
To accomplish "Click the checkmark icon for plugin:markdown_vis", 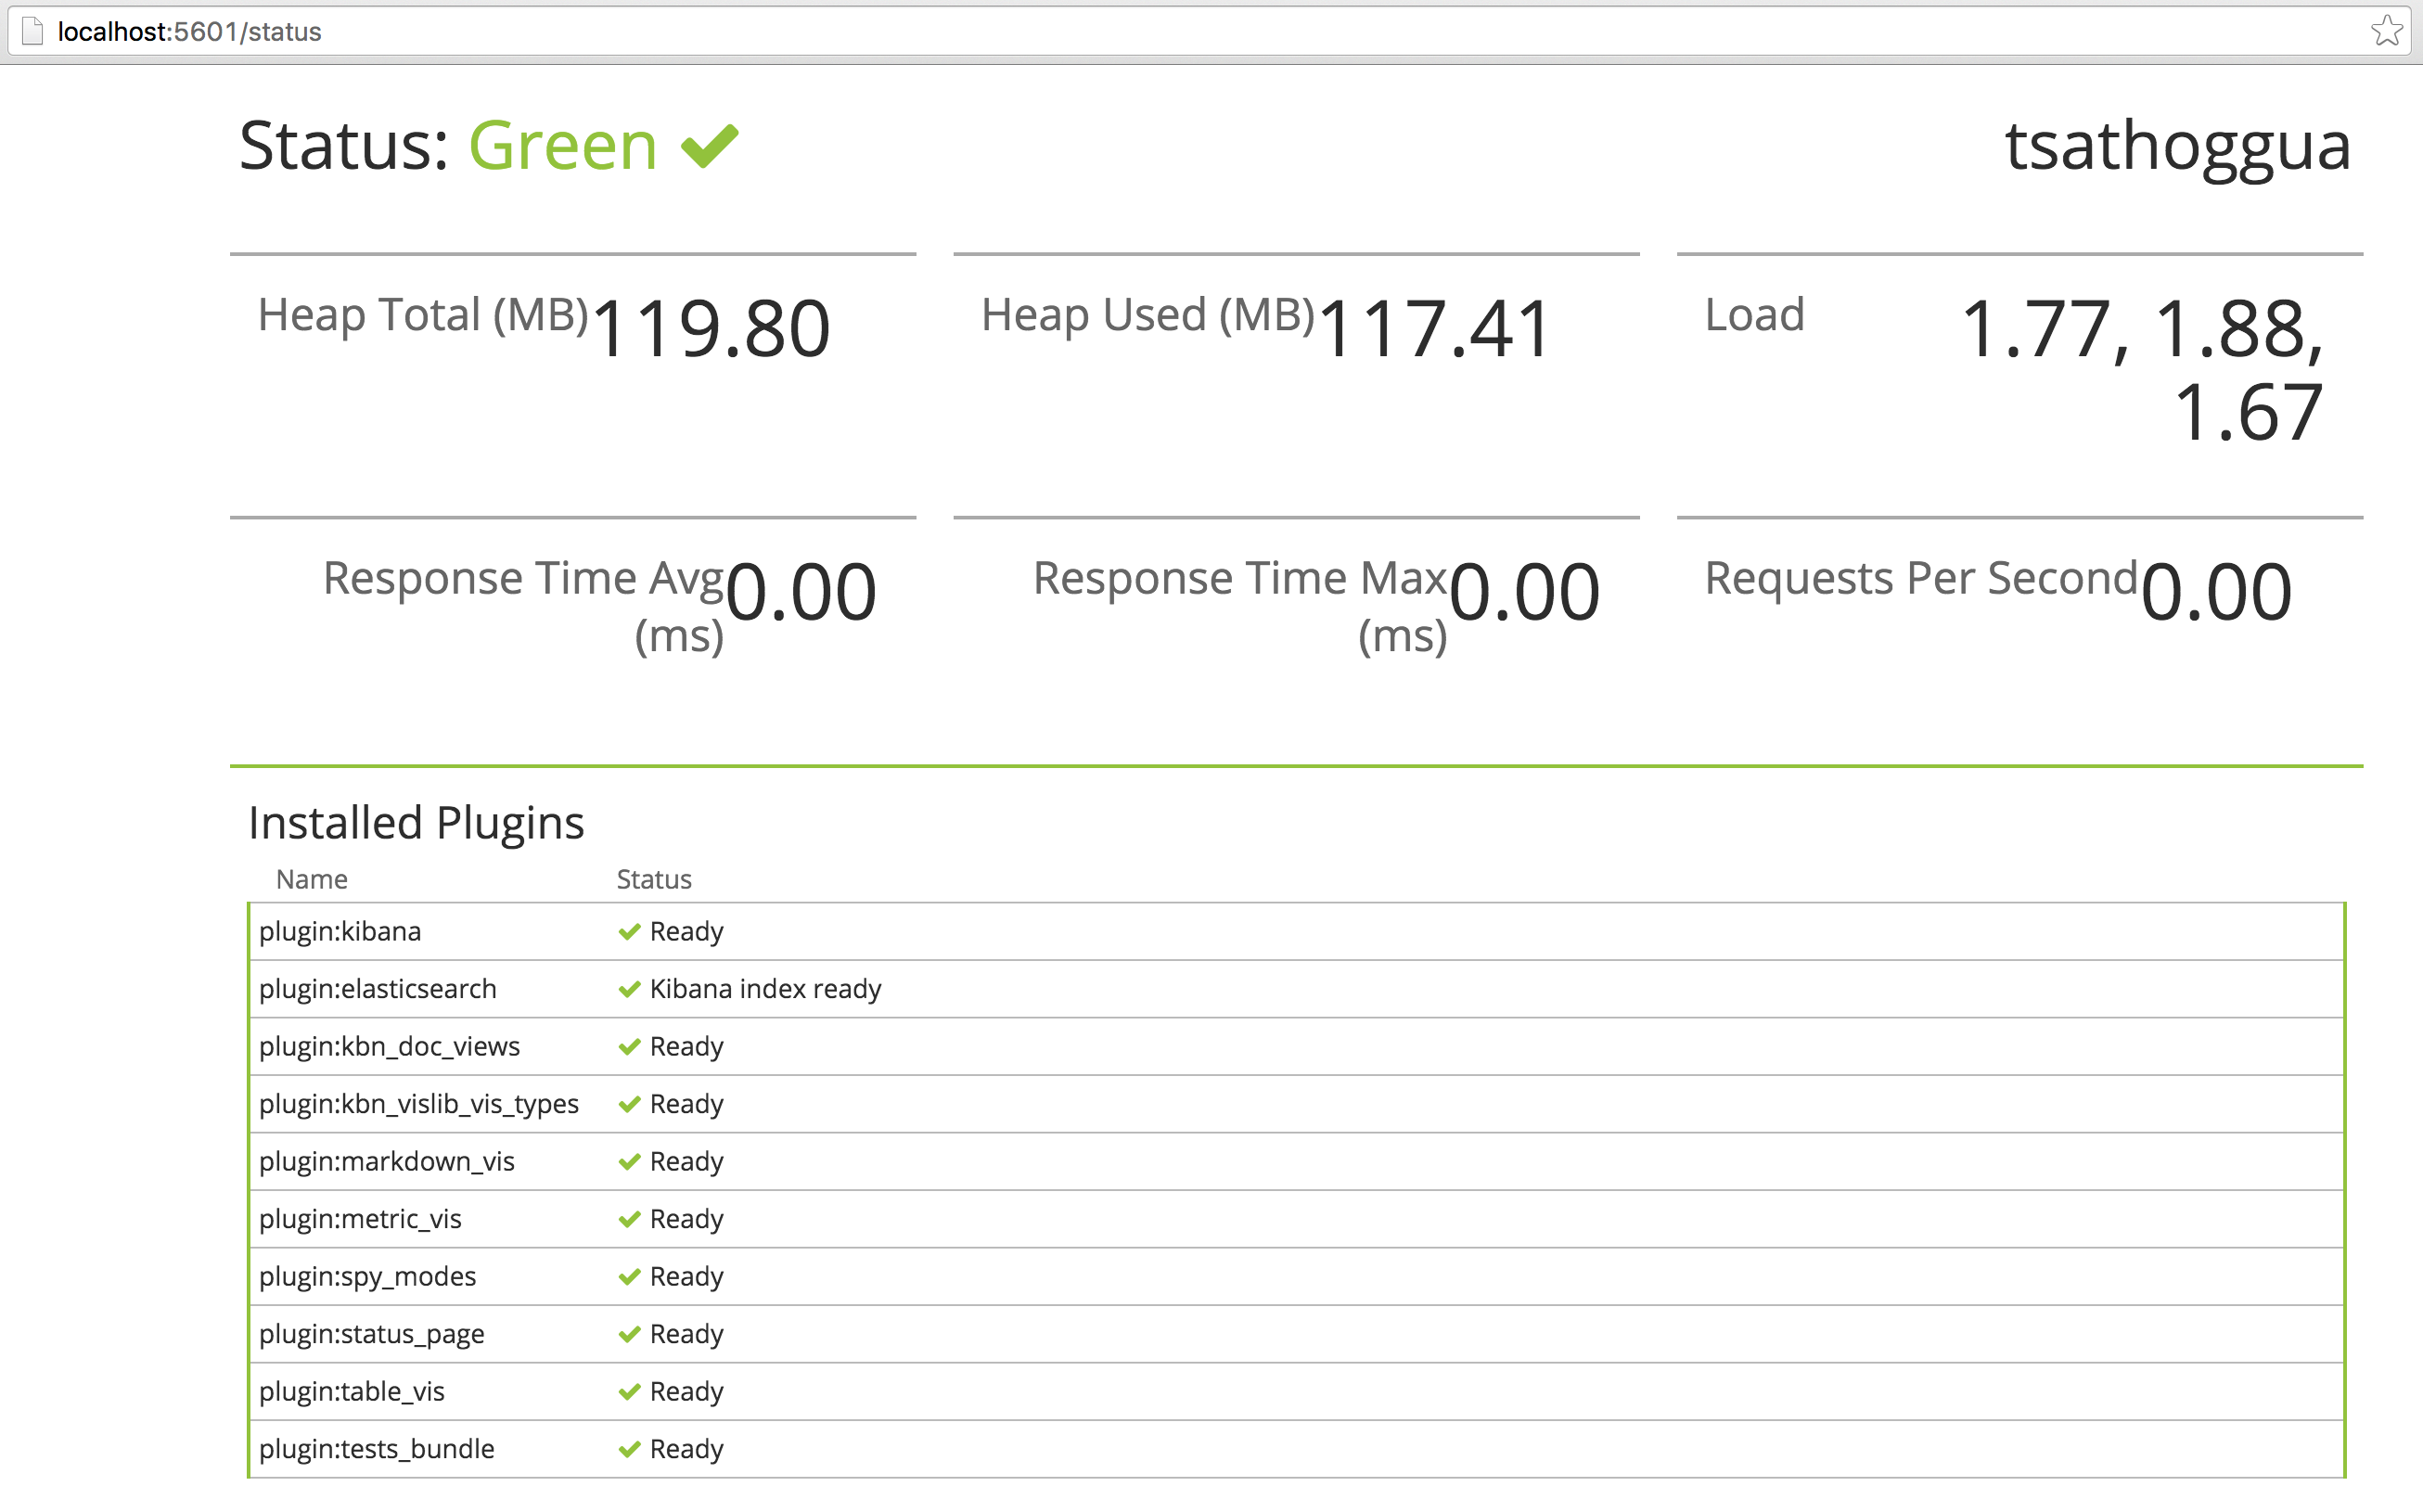I will (x=629, y=1162).
